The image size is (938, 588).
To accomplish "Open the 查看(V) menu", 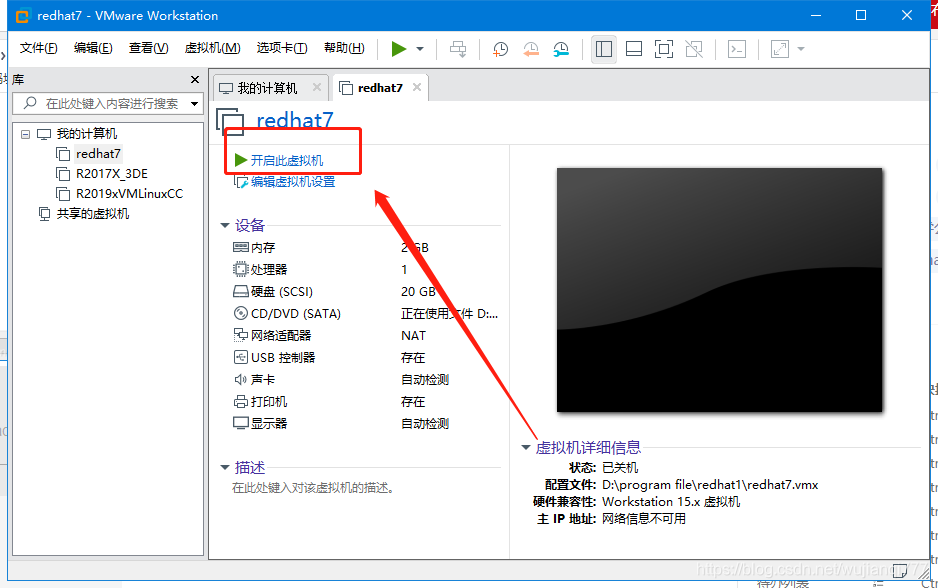I will pos(148,48).
